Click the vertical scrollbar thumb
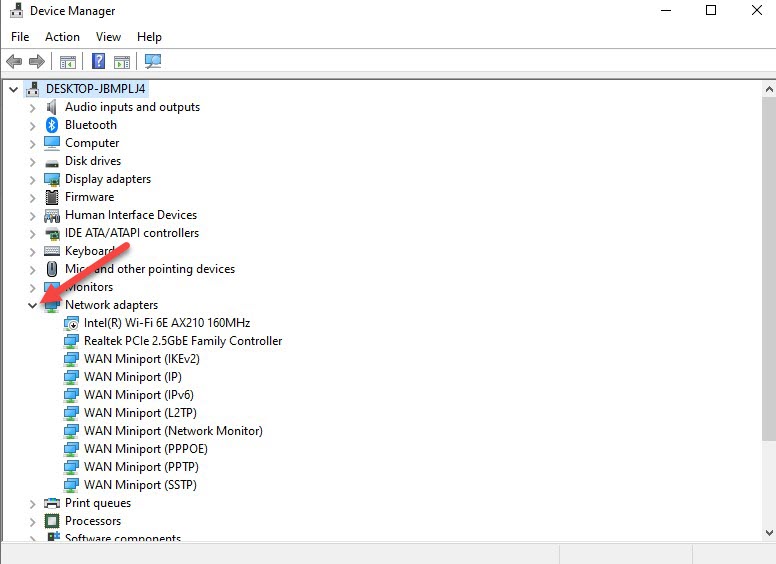This screenshot has height=564, width=776. click(769, 269)
